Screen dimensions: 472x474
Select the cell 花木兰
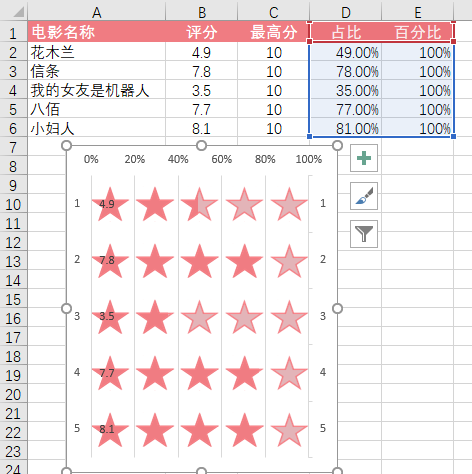click(97, 52)
